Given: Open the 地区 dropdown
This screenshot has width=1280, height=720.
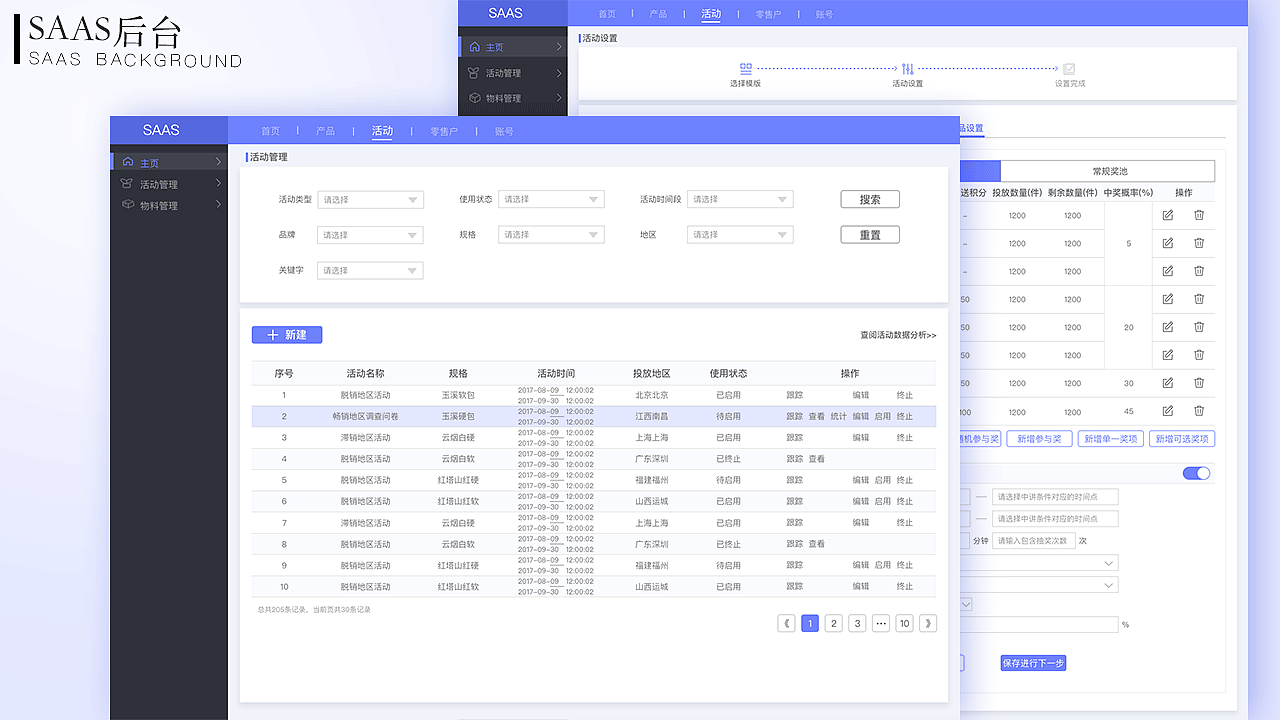Looking at the screenshot, I should (x=740, y=235).
